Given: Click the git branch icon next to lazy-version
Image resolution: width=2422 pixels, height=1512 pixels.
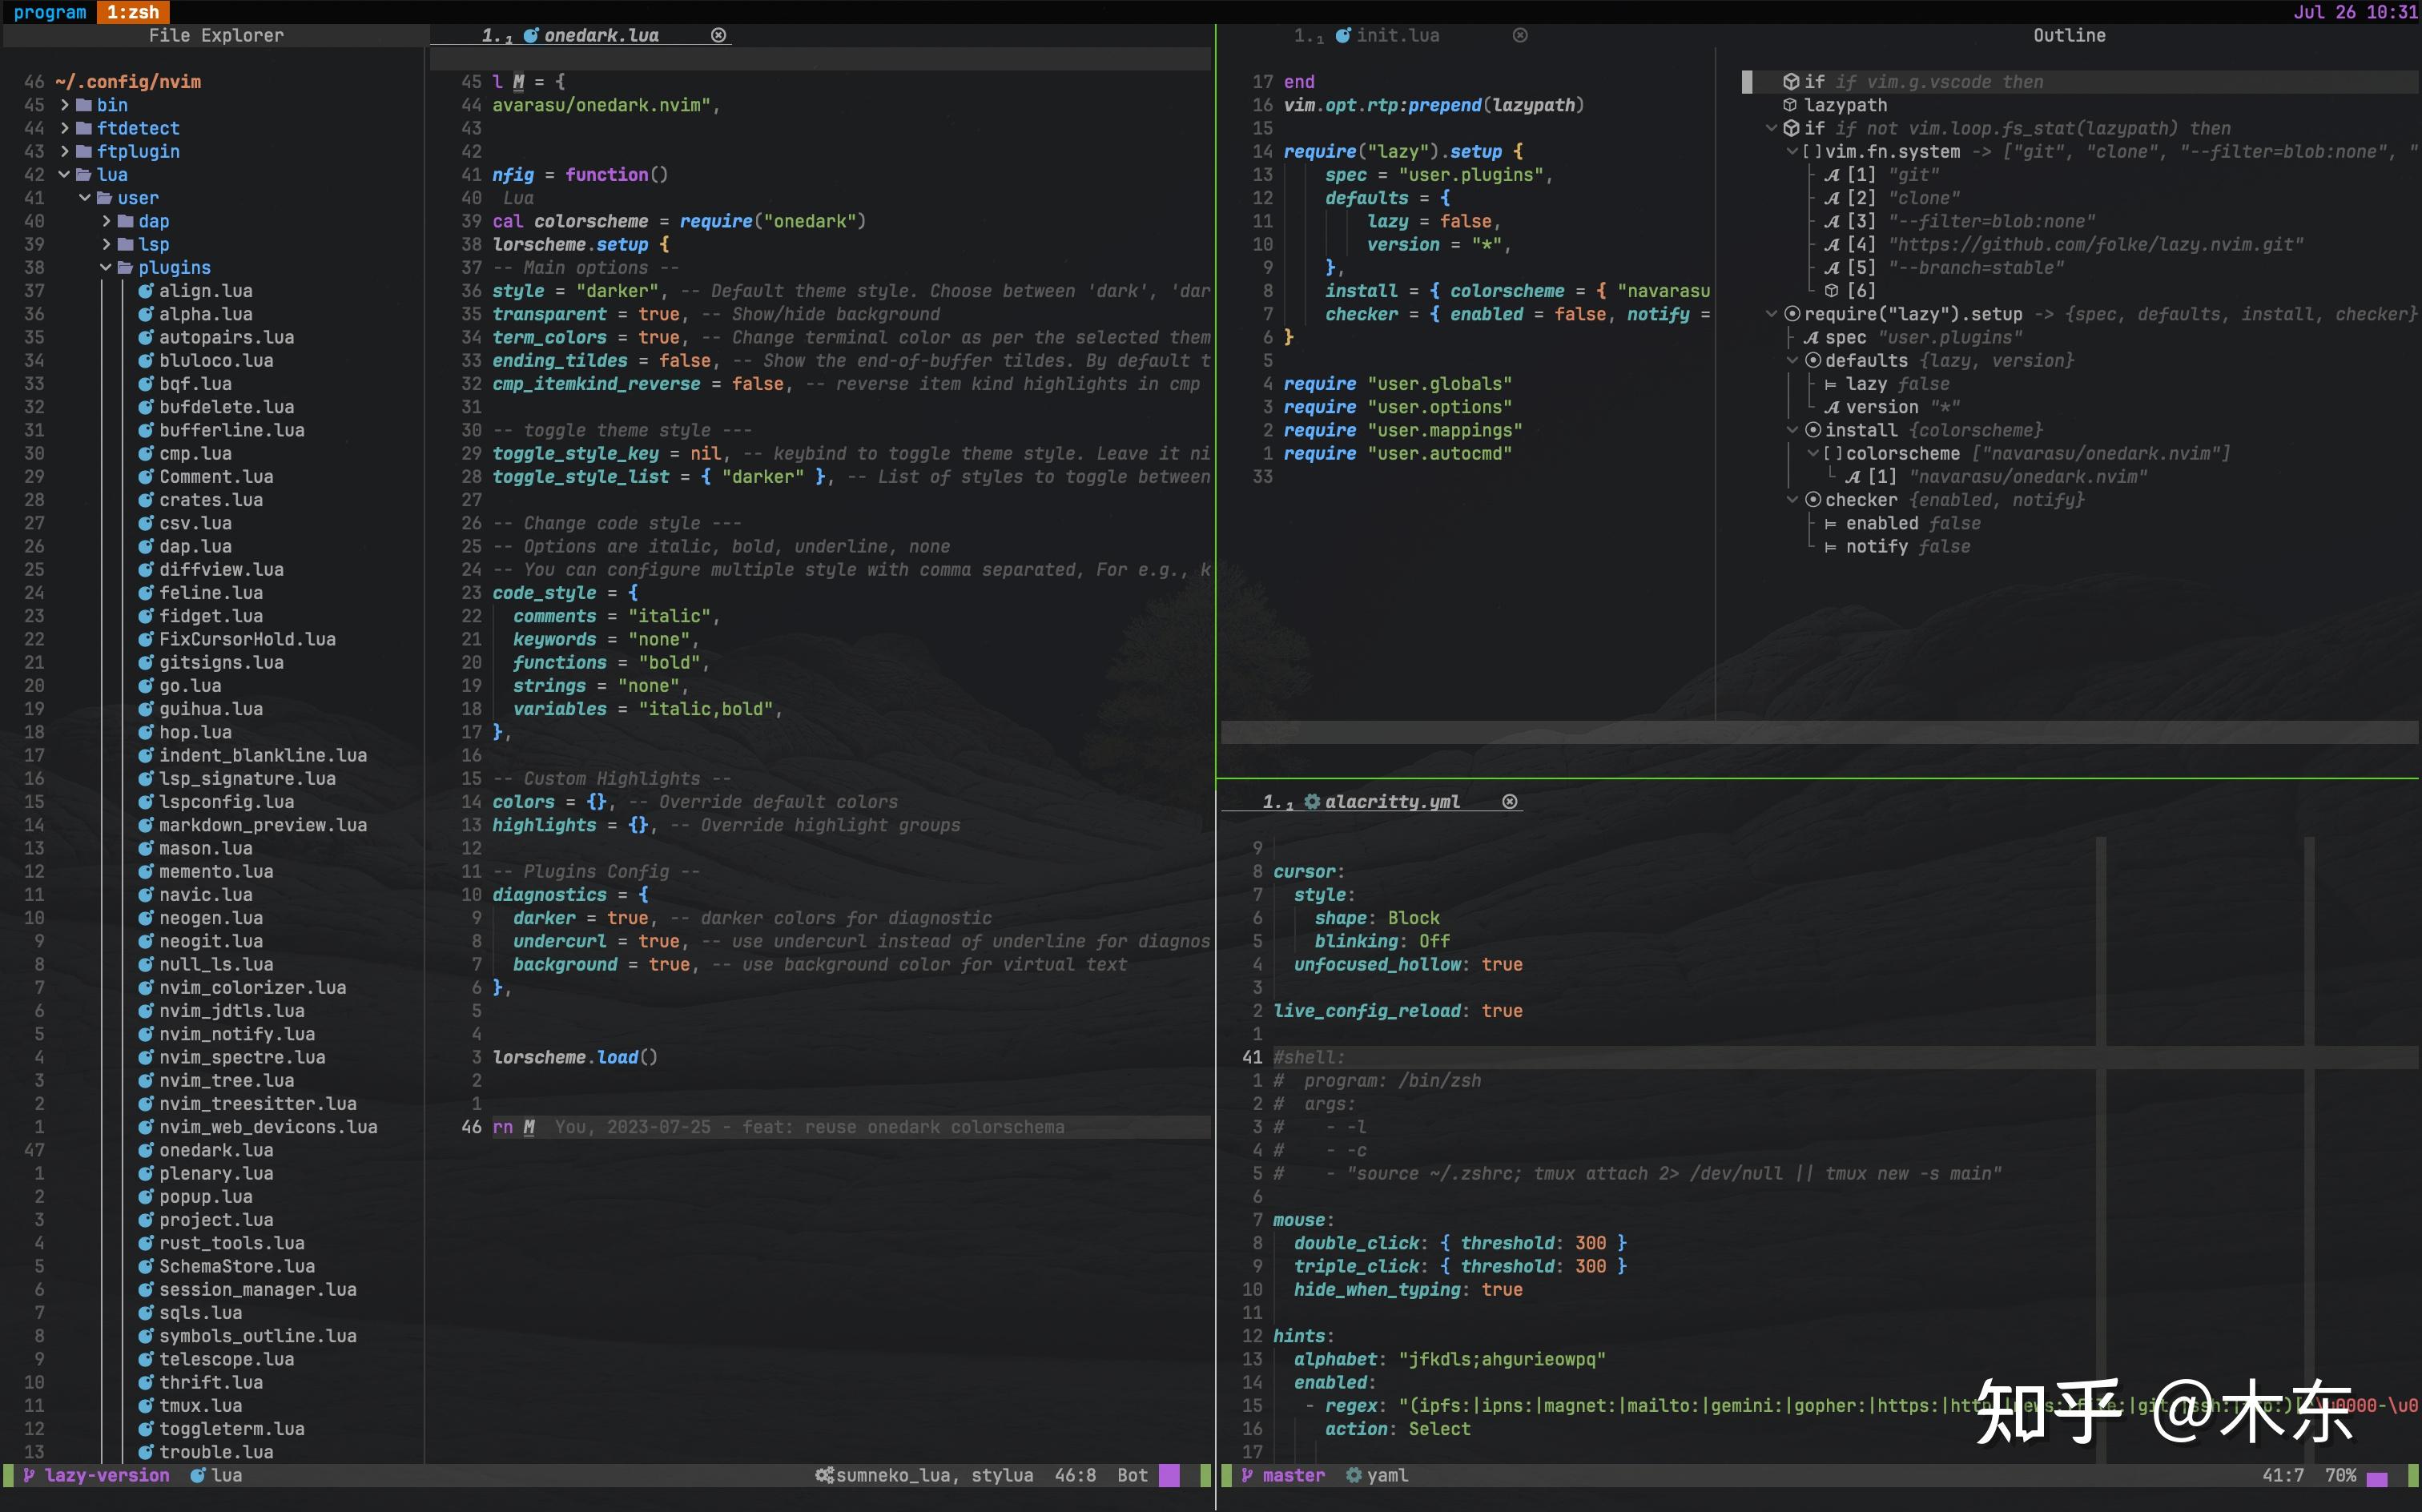Looking at the screenshot, I should click(x=29, y=1475).
